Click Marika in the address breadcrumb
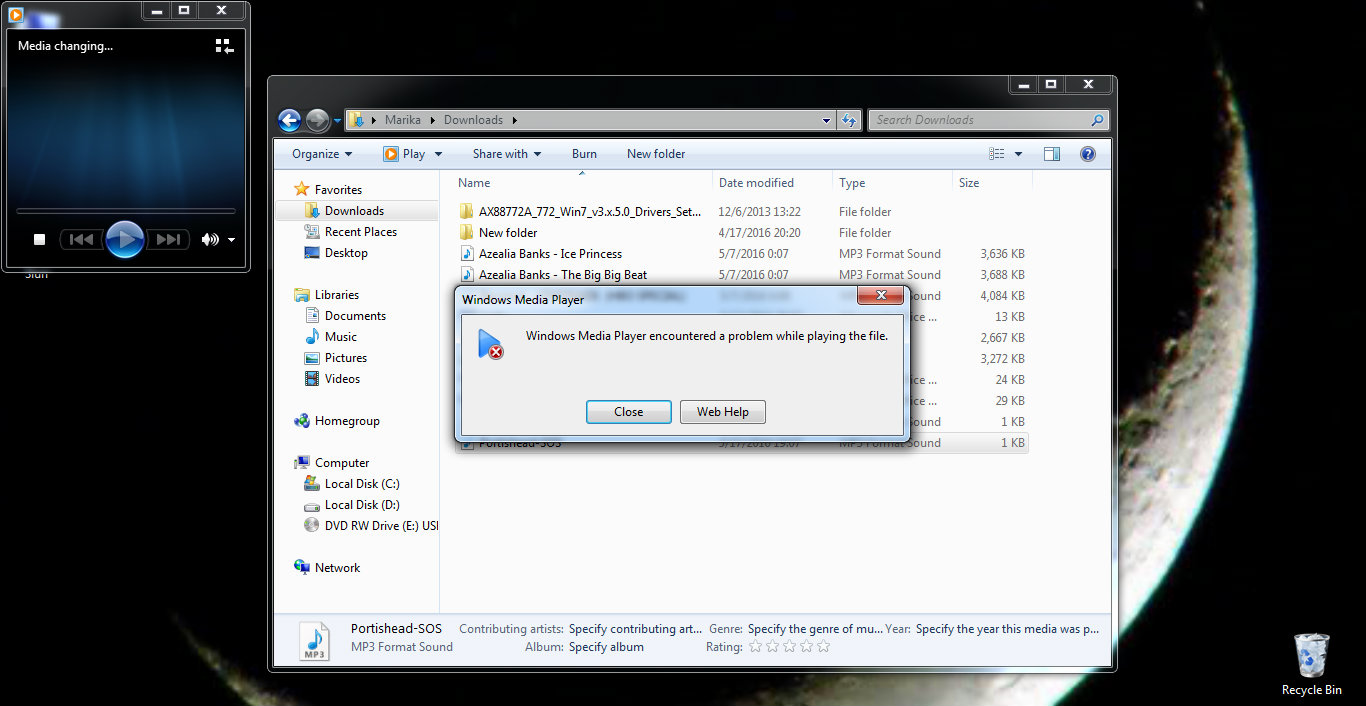The width and height of the screenshot is (1366, 706). [x=403, y=120]
